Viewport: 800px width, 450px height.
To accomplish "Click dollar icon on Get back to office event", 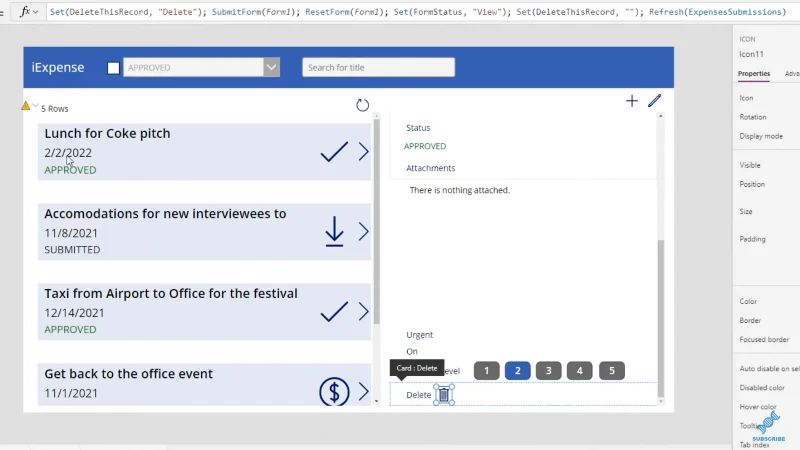I will [x=334, y=391].
